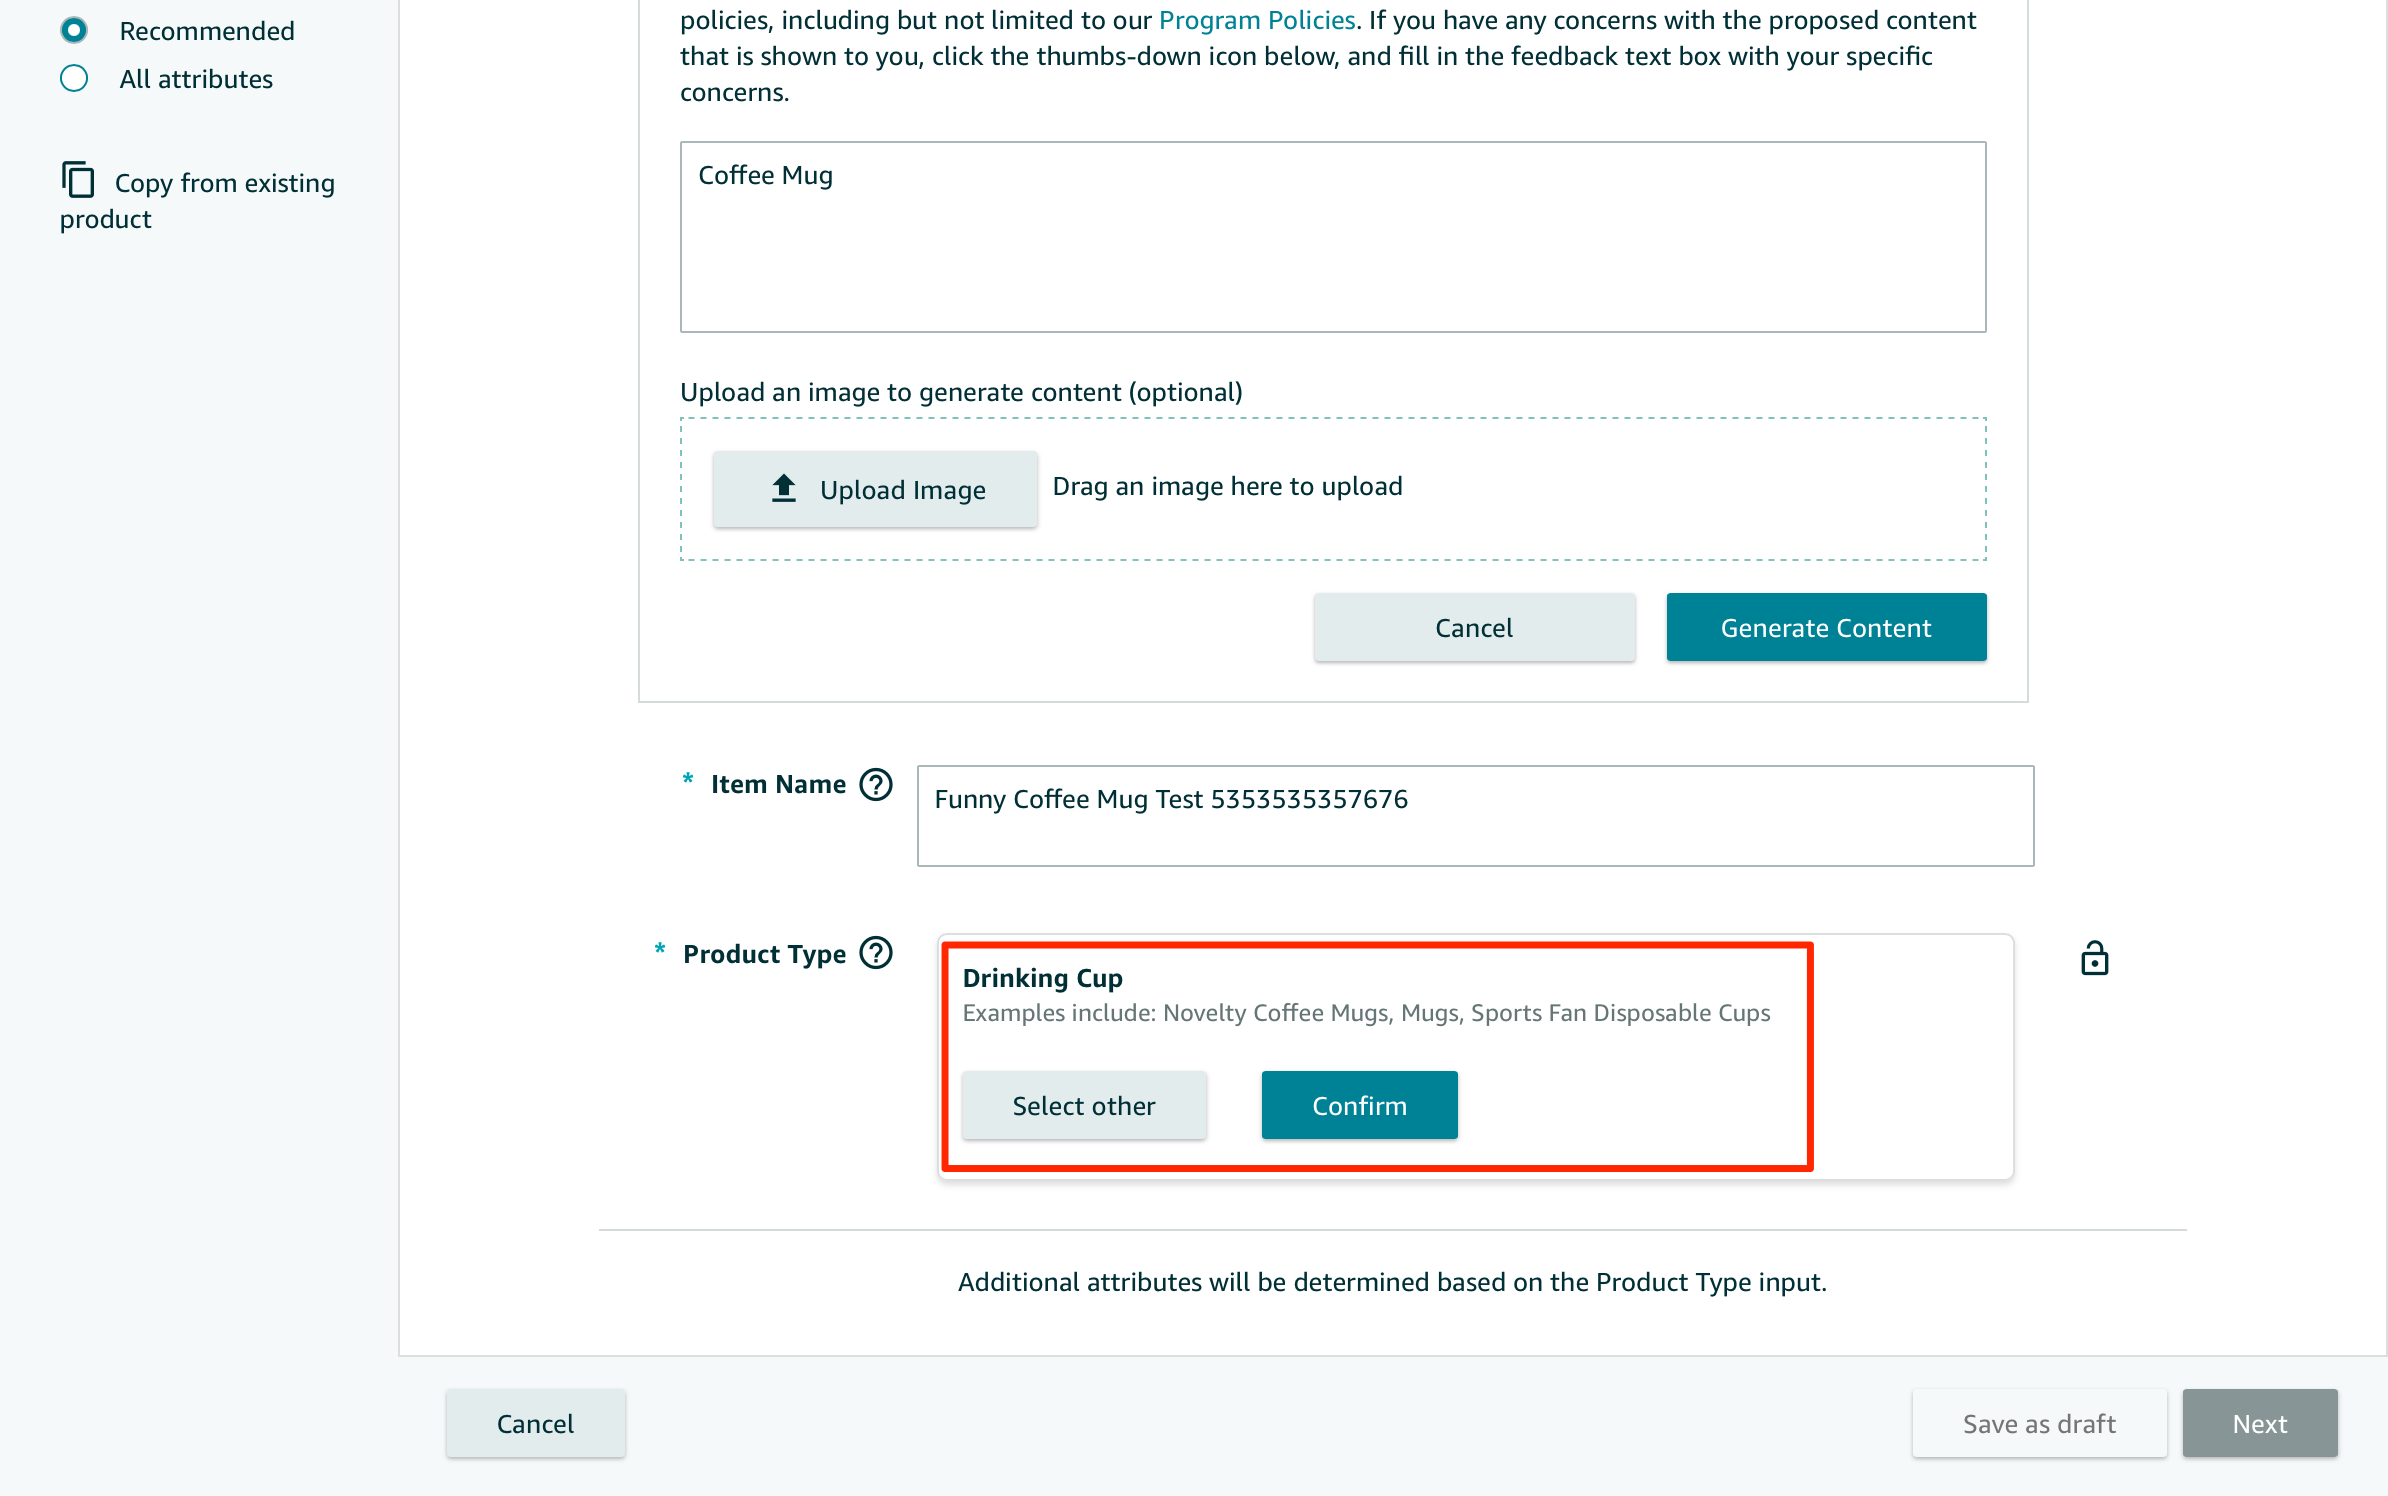
Task: Click the Generate Content button
Action: coord(1825,627)
